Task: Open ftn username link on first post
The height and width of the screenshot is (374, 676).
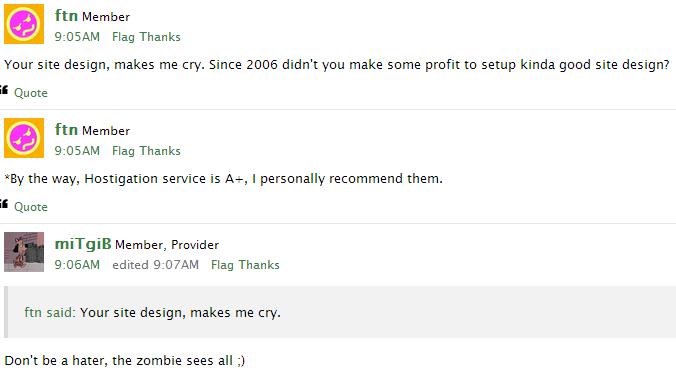Action: coord(66,16)
